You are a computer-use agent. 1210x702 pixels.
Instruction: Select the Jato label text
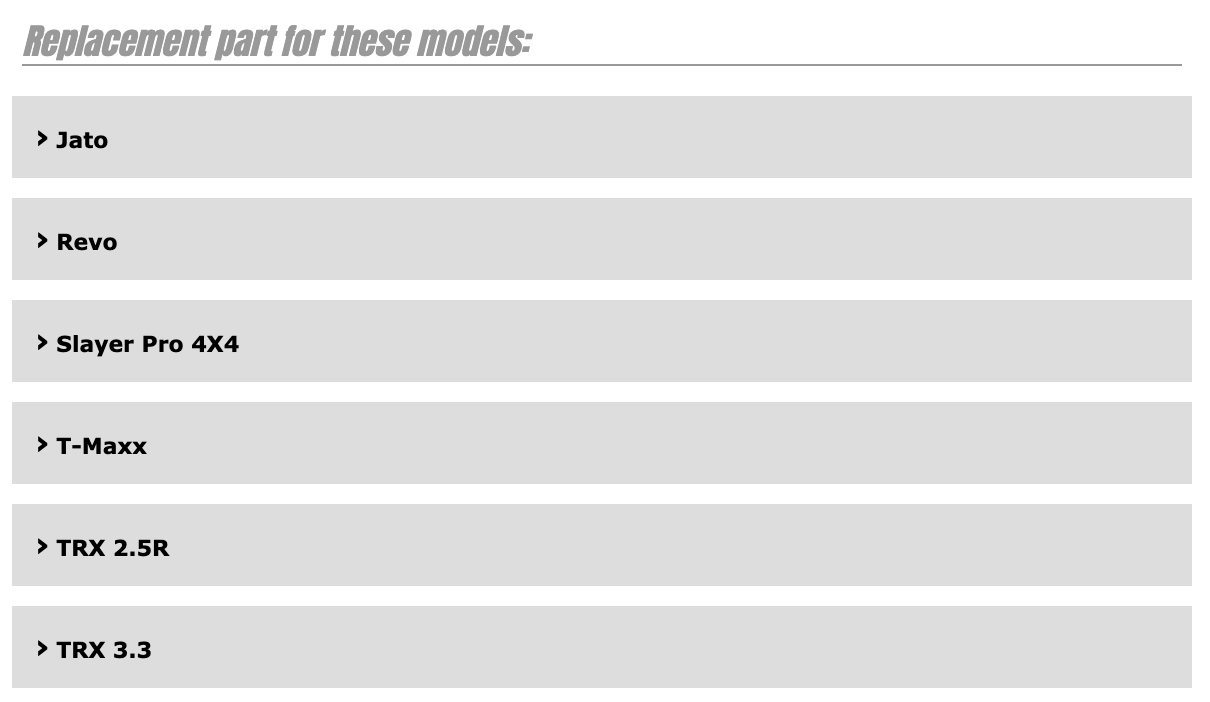pos(82,140)
